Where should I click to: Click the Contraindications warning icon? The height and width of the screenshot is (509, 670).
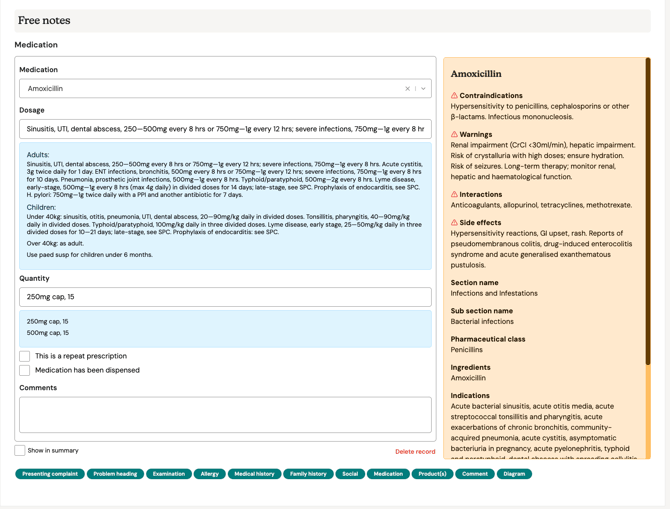[x=454, y=96]
